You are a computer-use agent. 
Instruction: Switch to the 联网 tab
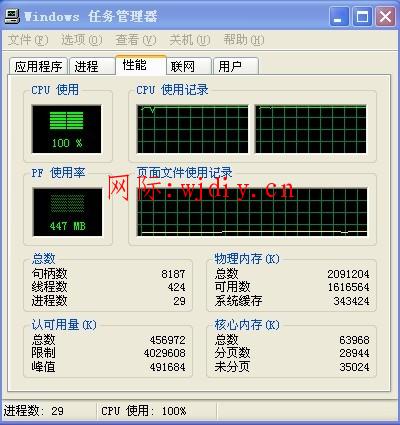[189, 66]
